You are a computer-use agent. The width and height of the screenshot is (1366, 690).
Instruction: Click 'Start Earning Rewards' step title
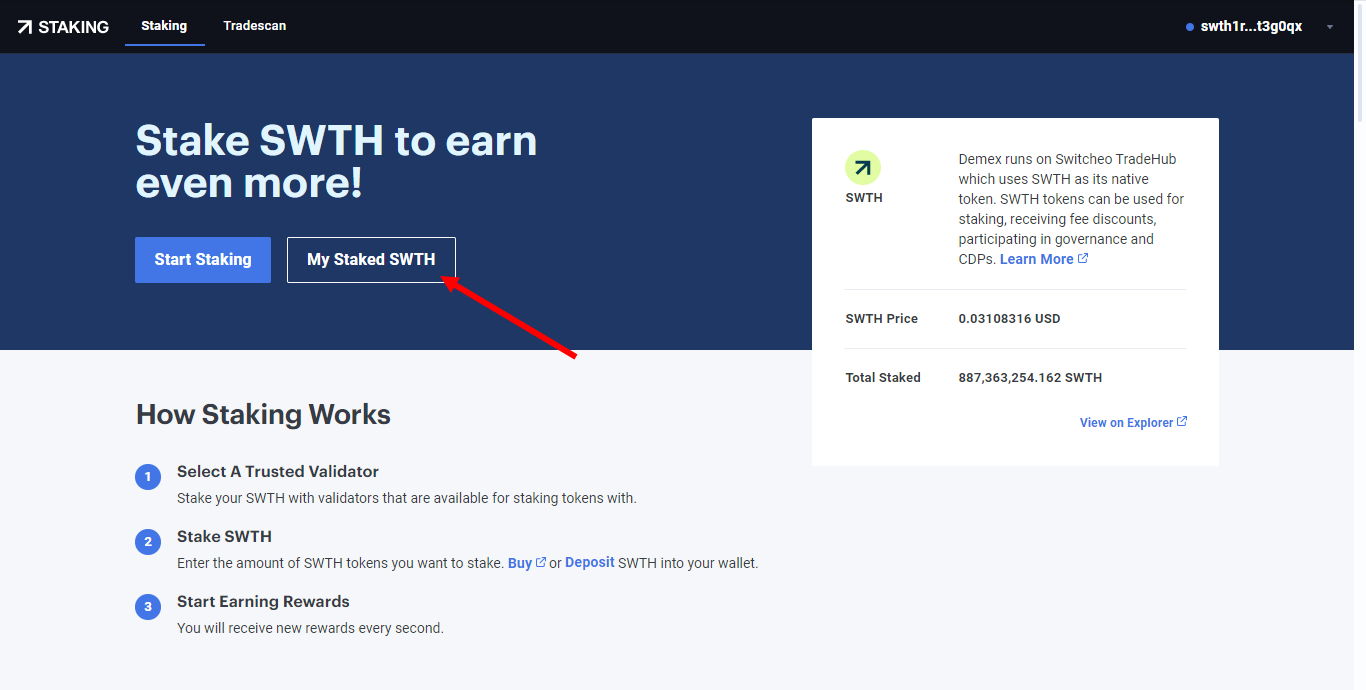coord(263,601)
